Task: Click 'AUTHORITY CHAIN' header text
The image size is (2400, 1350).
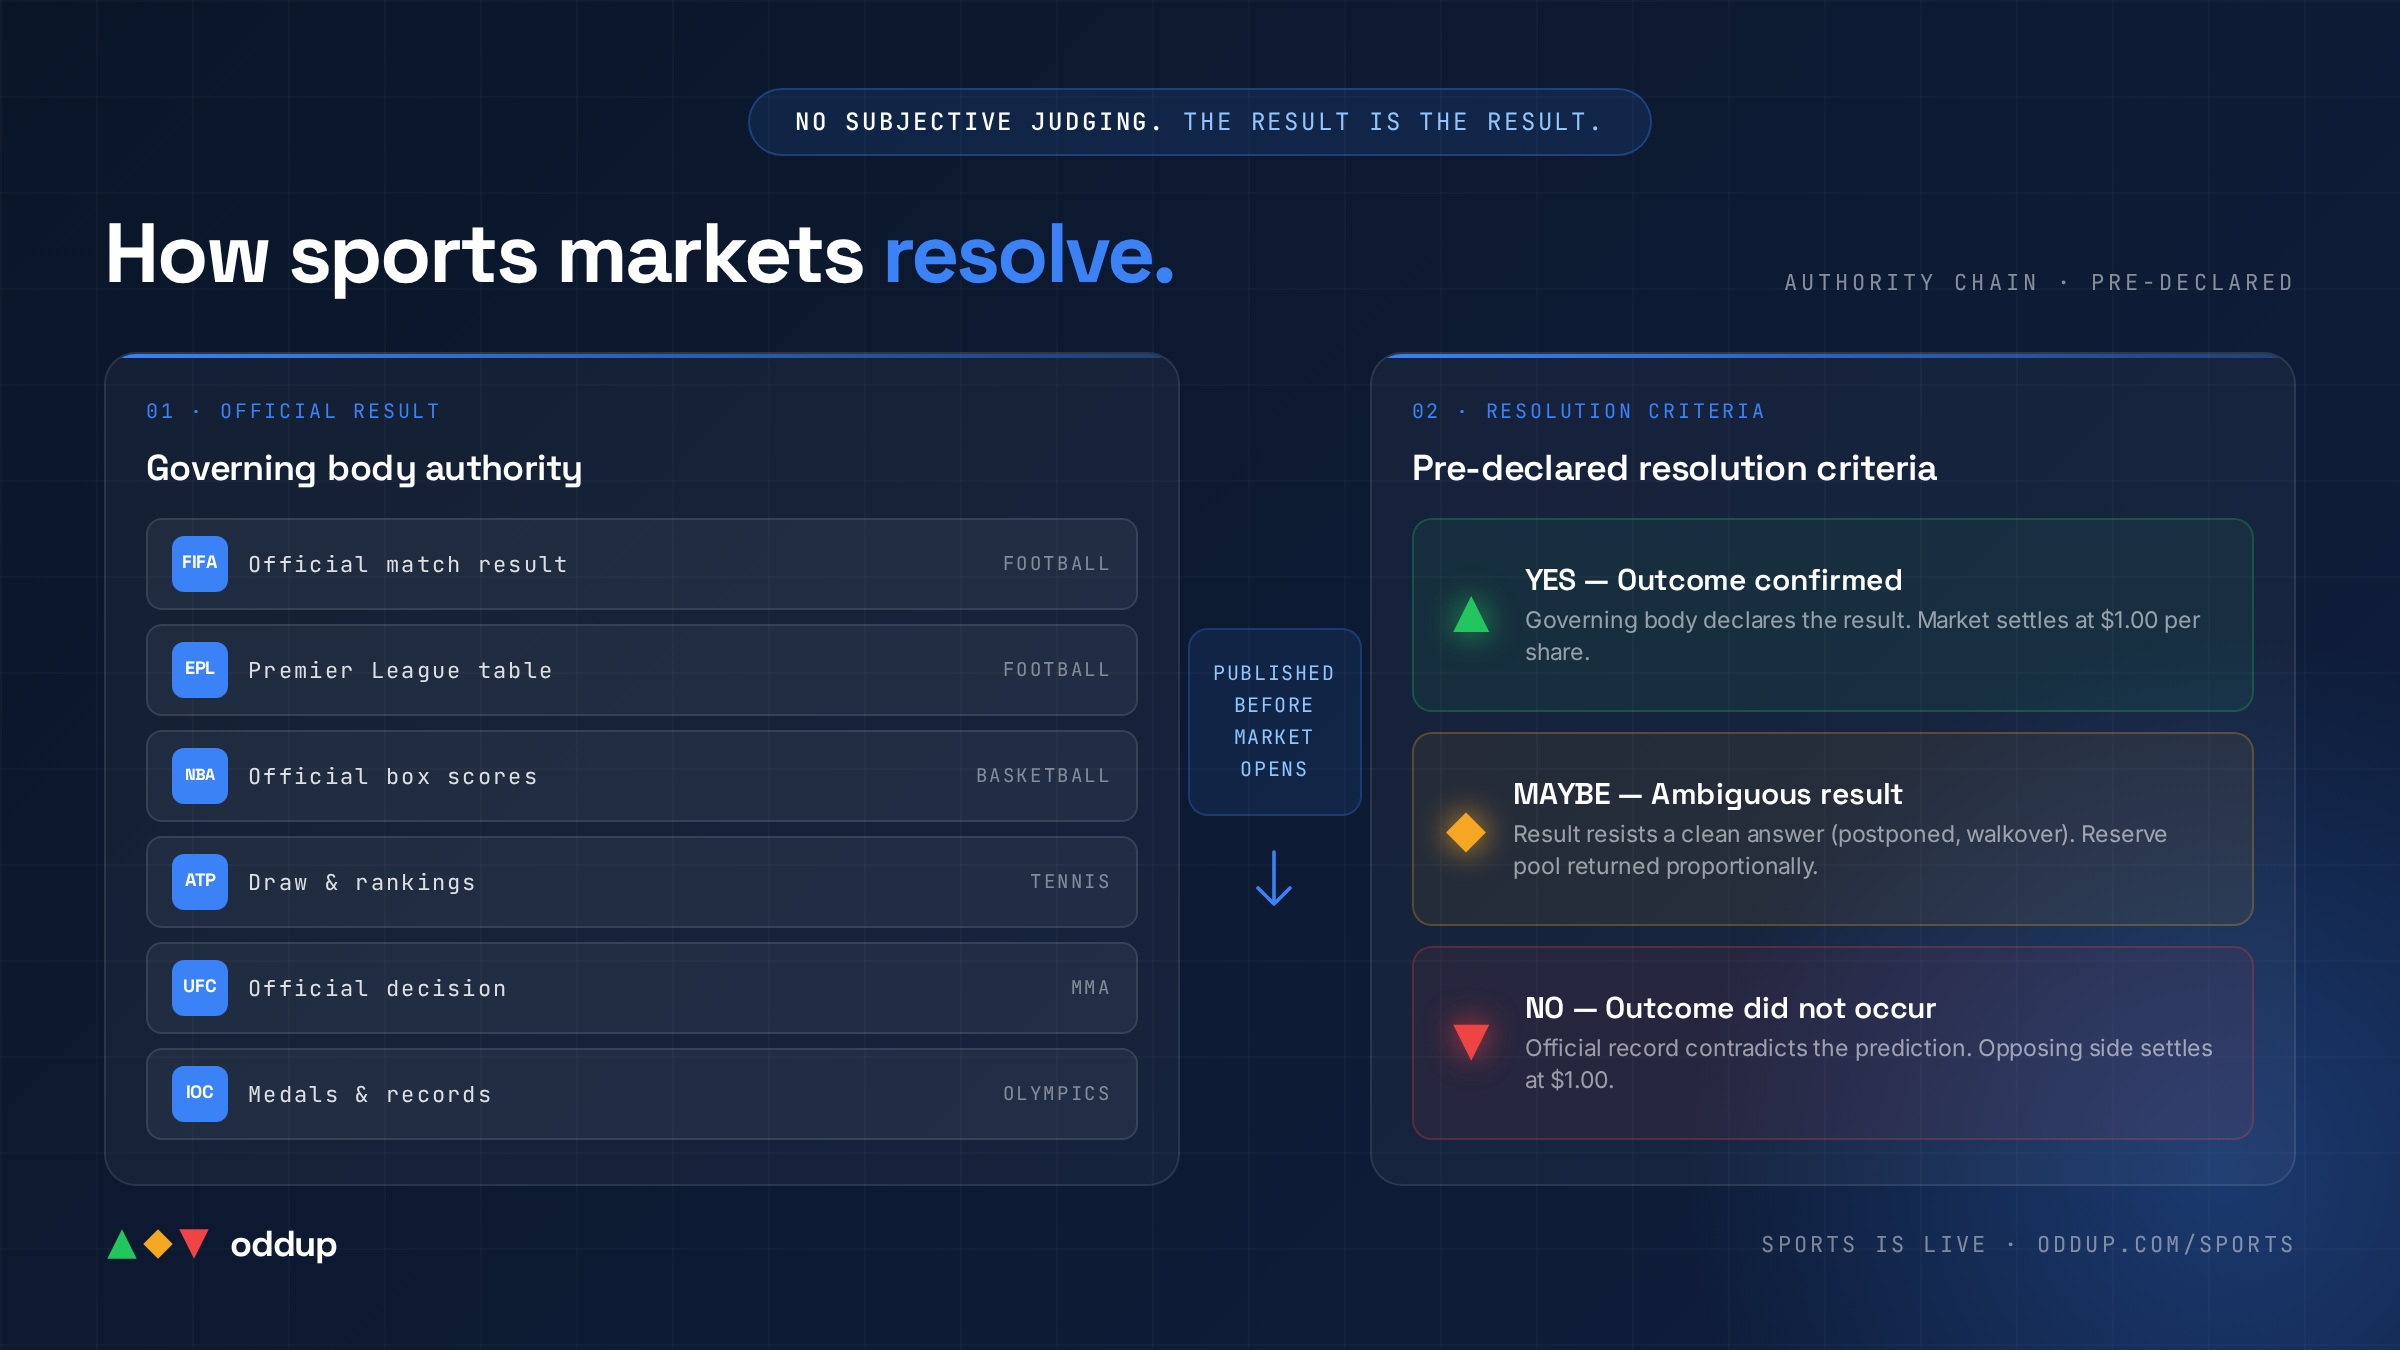Action: tap(1911, 283)
